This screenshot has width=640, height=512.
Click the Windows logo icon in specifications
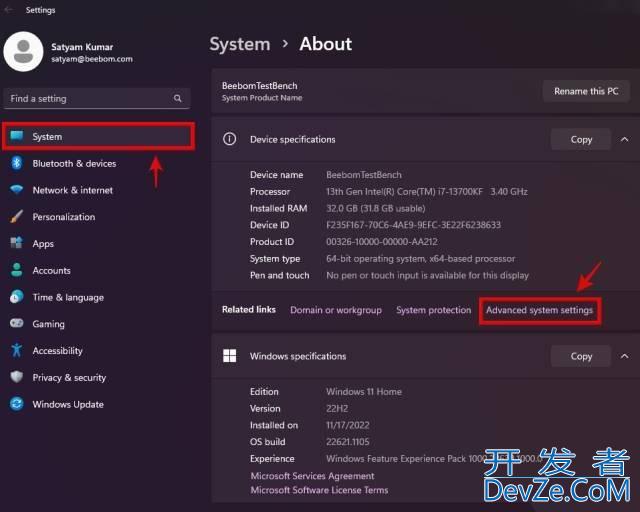pos(229,356)
